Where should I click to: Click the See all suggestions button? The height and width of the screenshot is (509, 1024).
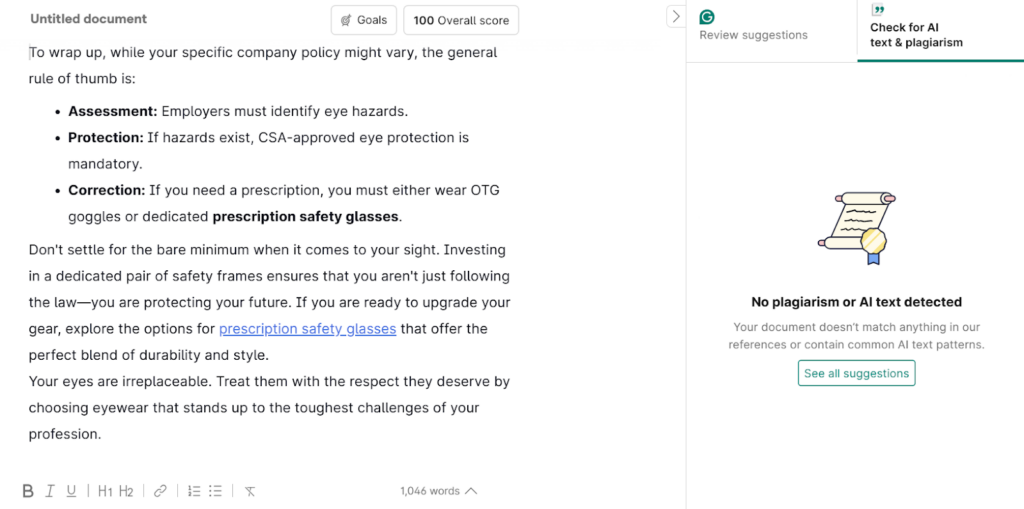pos(856,373)
